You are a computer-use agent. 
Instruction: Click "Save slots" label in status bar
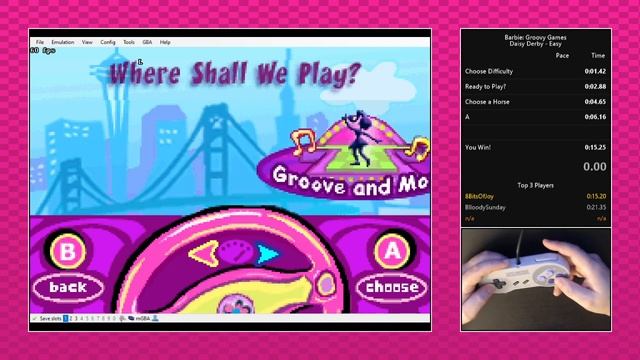[x=50, y=318]
